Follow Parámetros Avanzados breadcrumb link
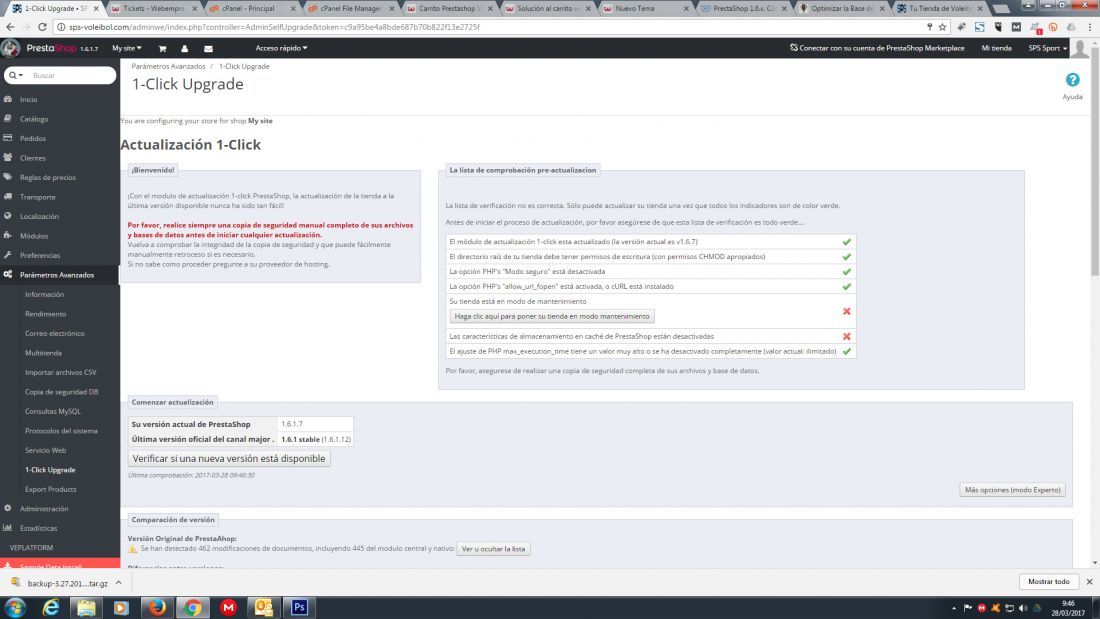This screenshot has width=1100, height=619. (168, 66)
